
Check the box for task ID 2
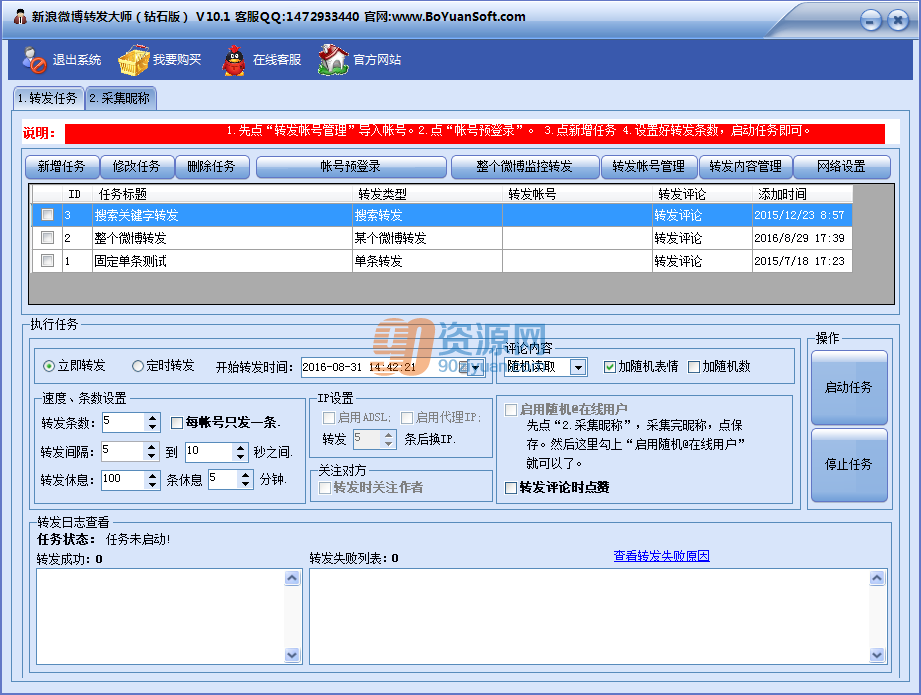coord(48,238)
